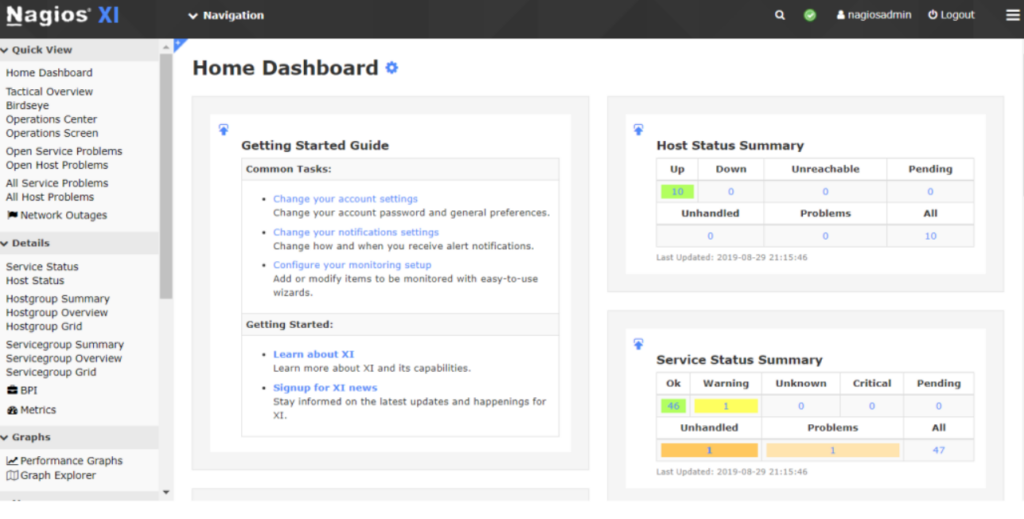
Task: Open Servicegroup Grid
Action: [x=51, y=371]
